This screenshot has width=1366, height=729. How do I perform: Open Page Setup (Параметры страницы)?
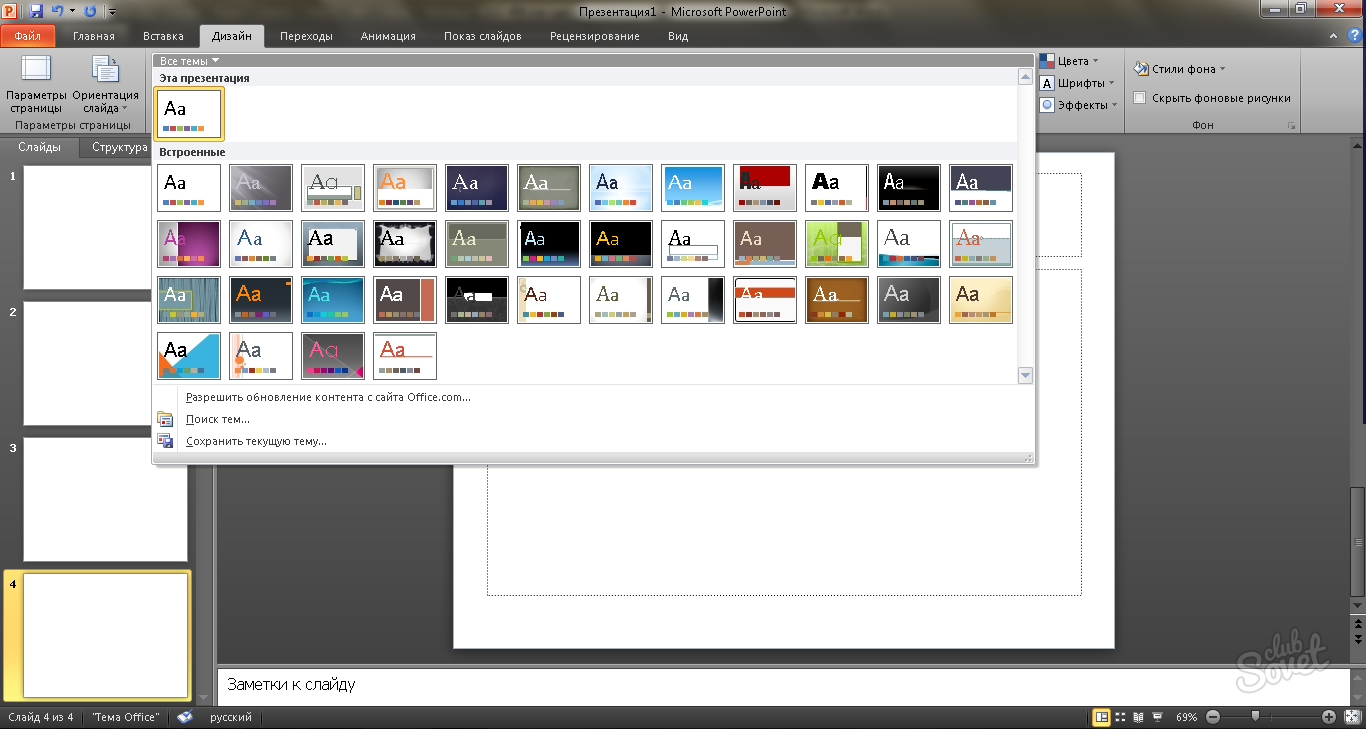(x=36, y=84)
